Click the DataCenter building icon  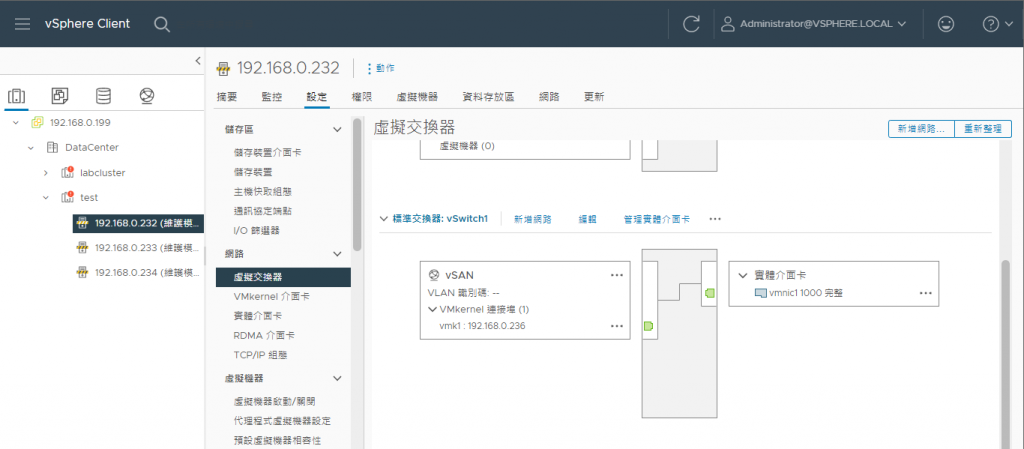[52, 147]
